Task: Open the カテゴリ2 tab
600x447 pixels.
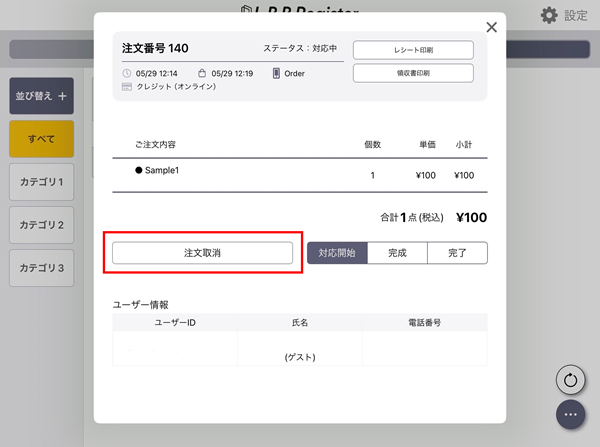Action: coord(41,225)
